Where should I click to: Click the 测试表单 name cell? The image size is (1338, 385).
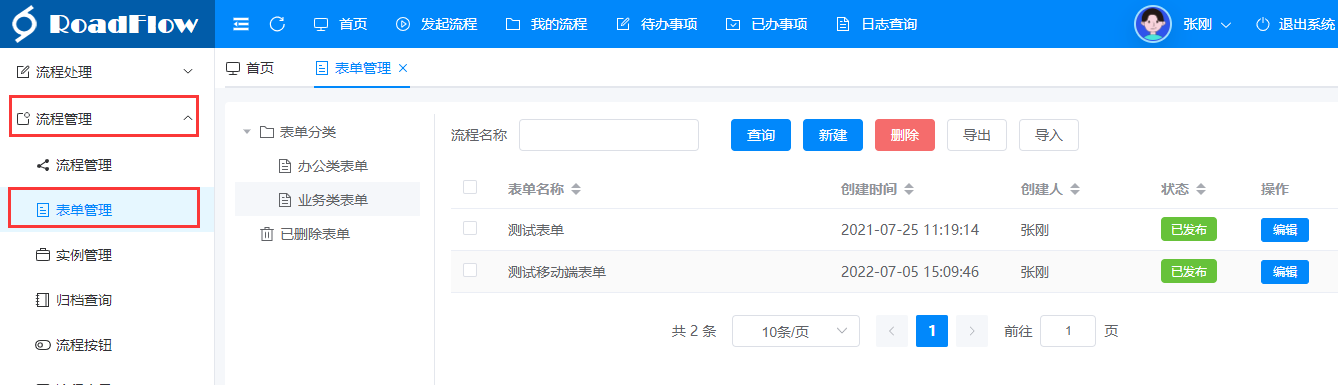point(536,230)
